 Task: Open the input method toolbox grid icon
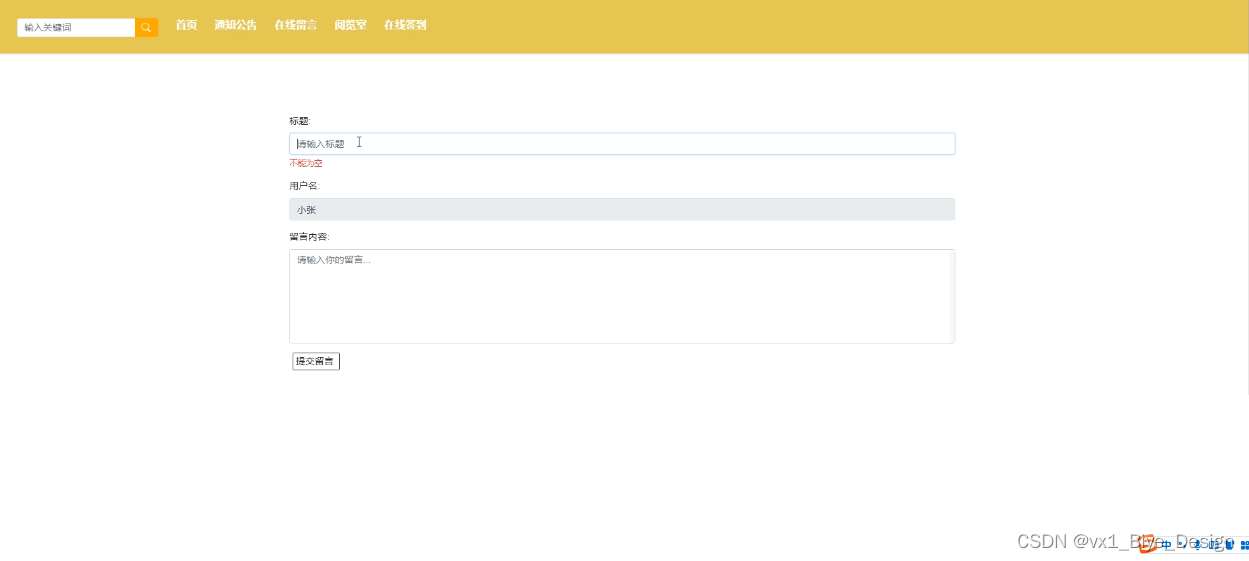pos(1244,545)
